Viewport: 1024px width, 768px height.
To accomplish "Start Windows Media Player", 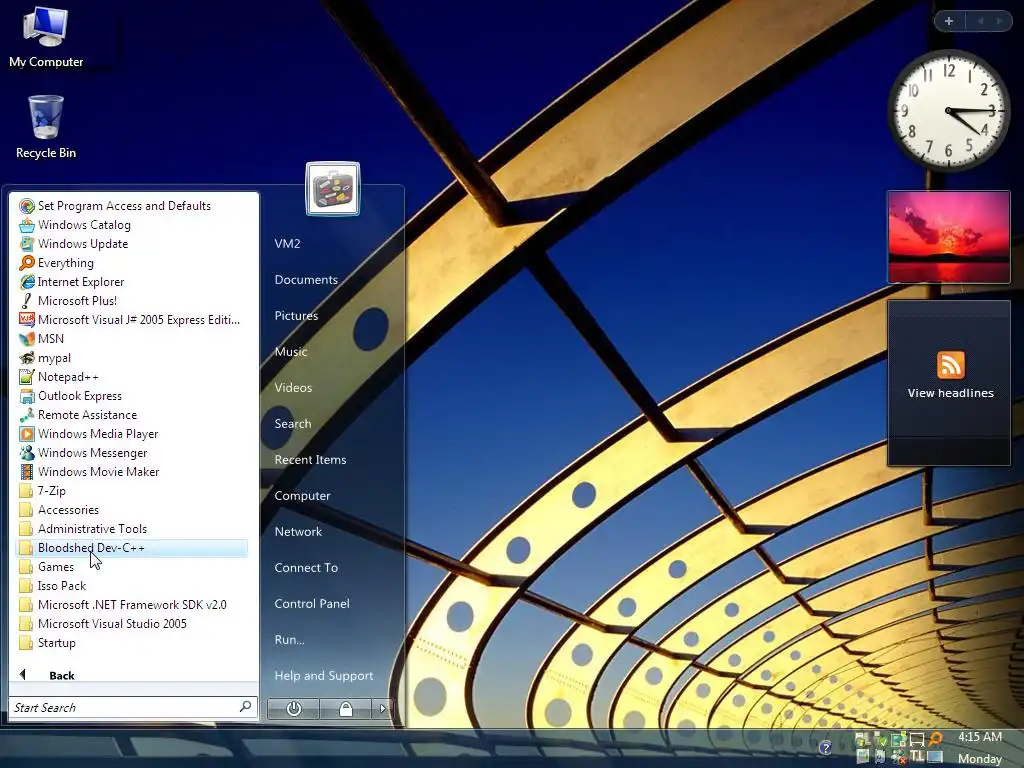I will 131,434.
